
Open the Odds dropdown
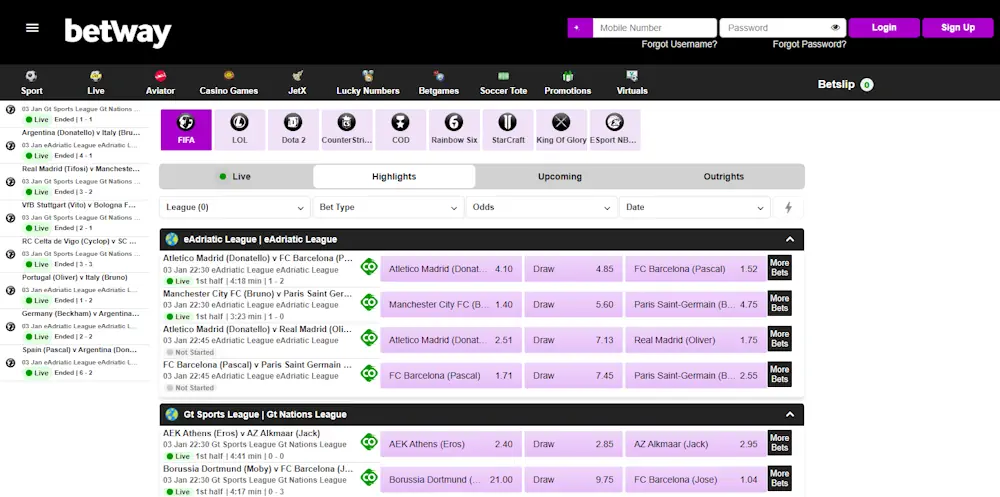541,207
